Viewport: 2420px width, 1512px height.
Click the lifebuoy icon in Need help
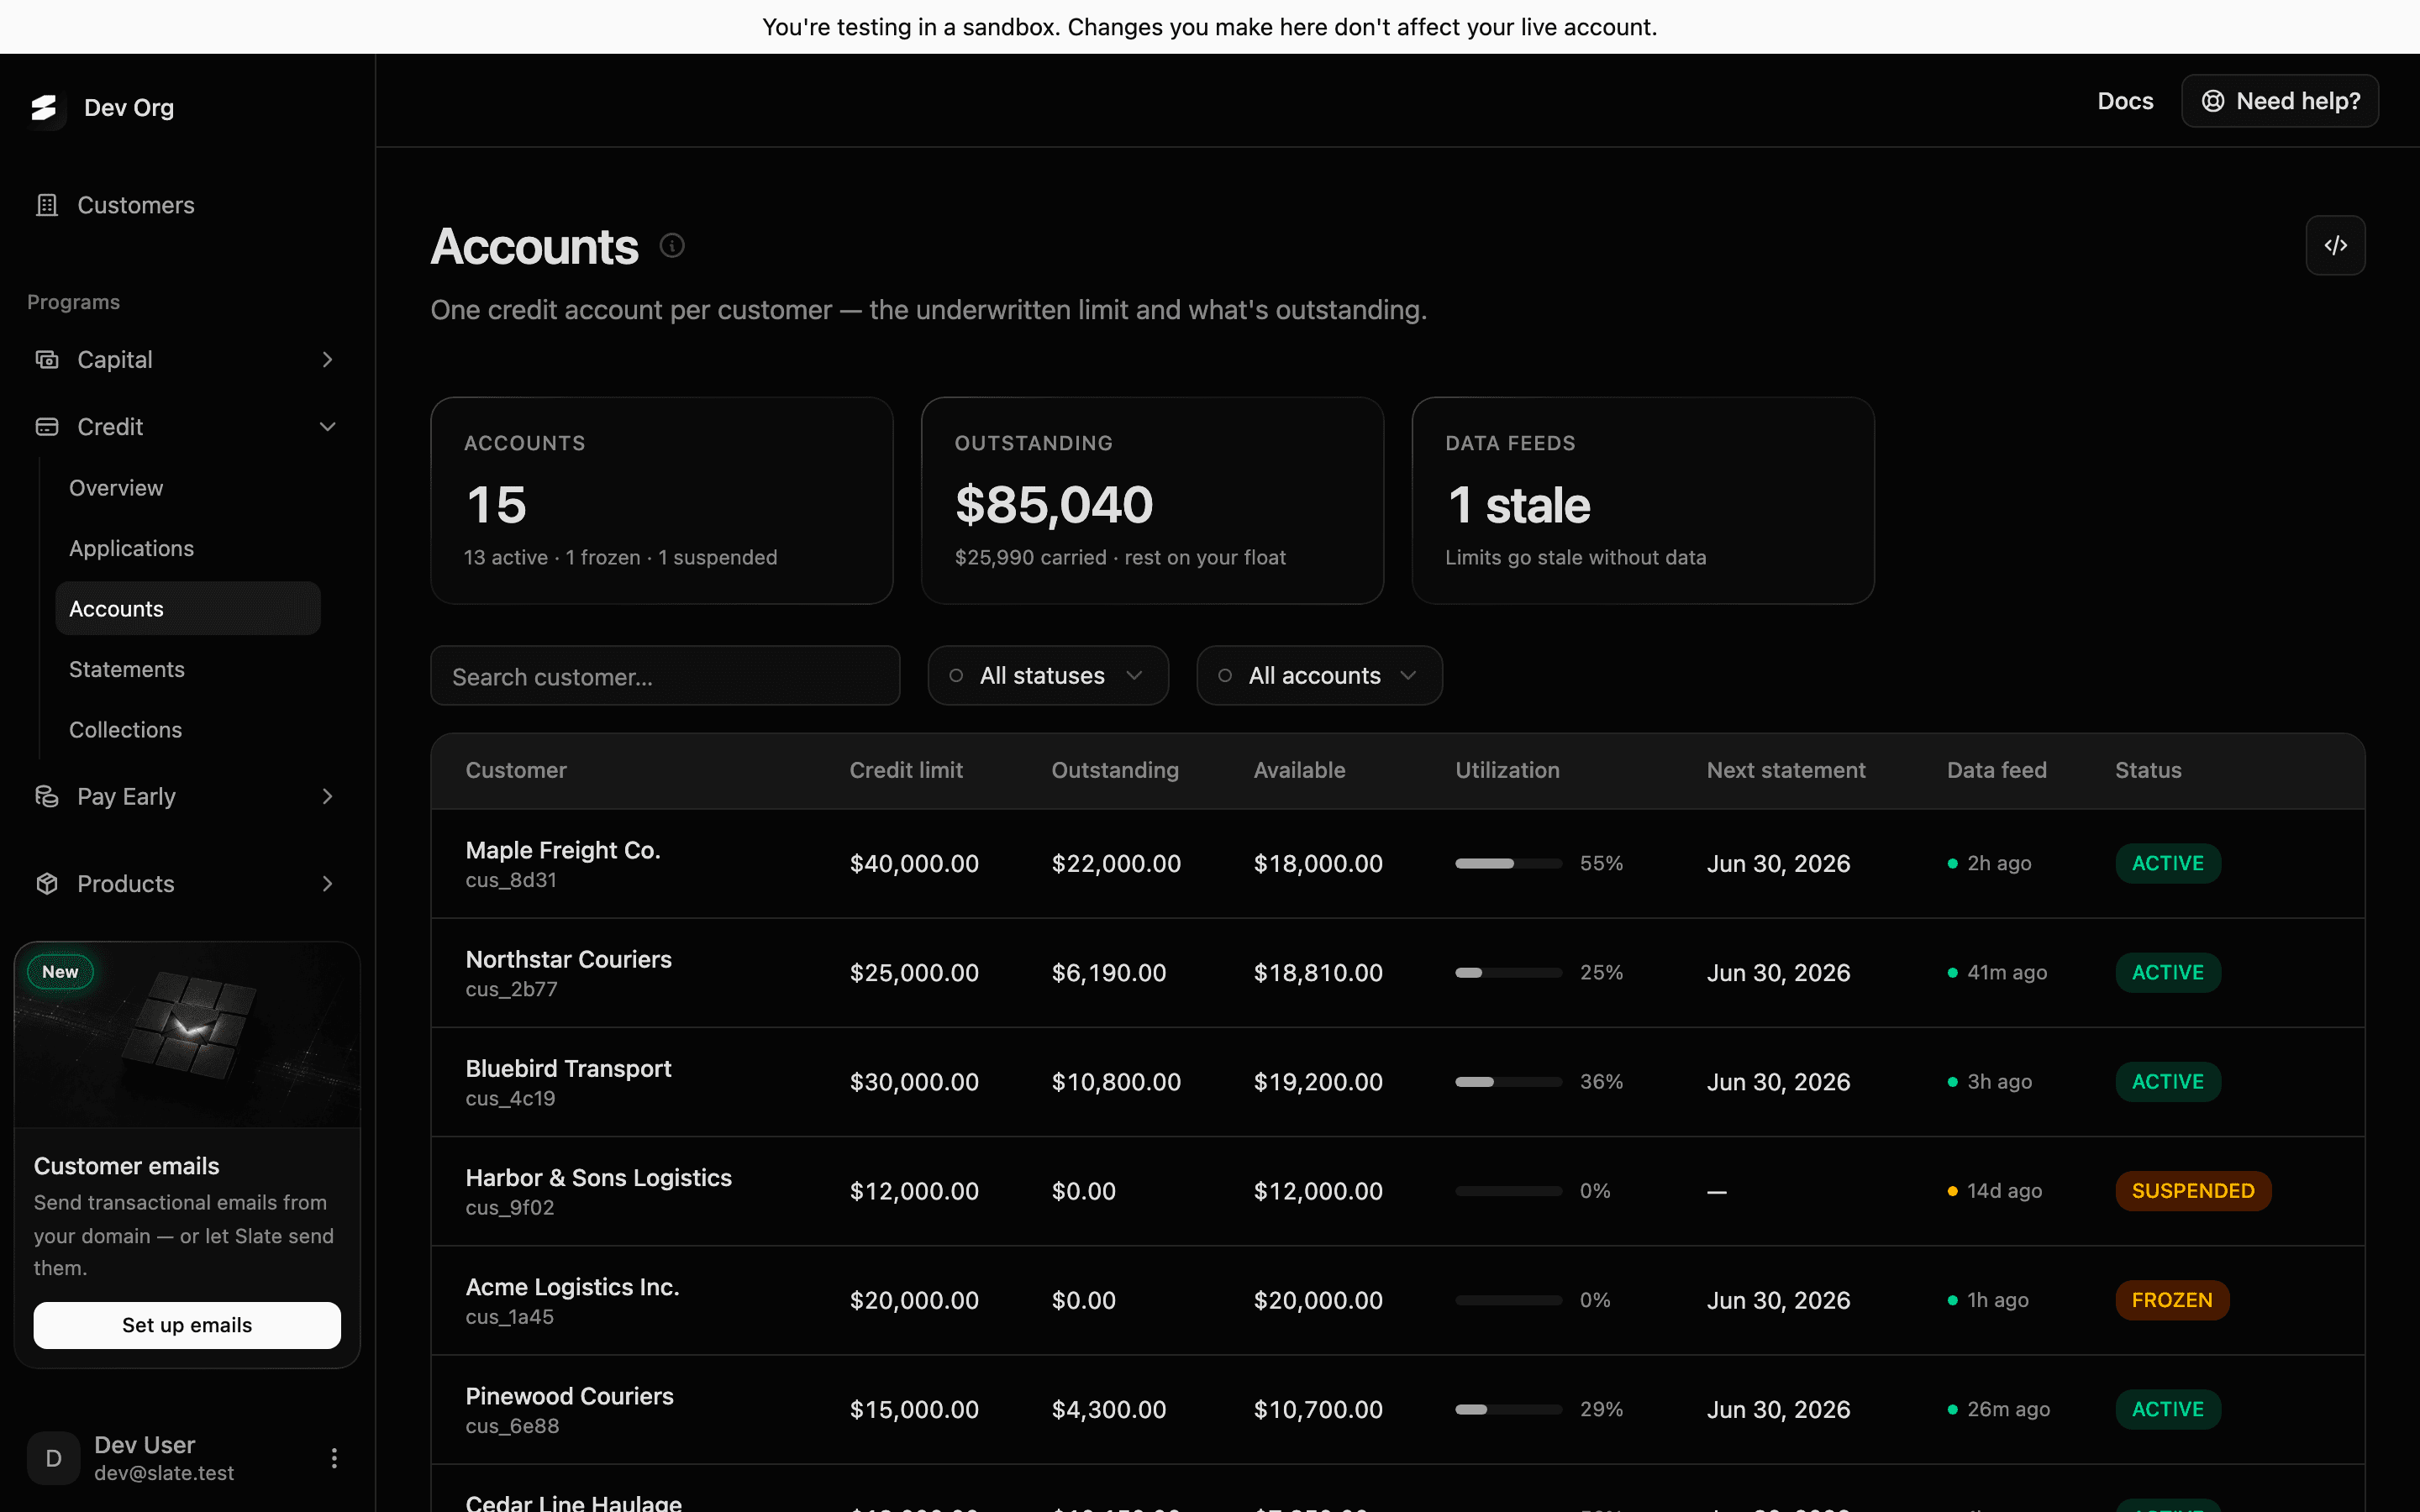pos(2213,101)
